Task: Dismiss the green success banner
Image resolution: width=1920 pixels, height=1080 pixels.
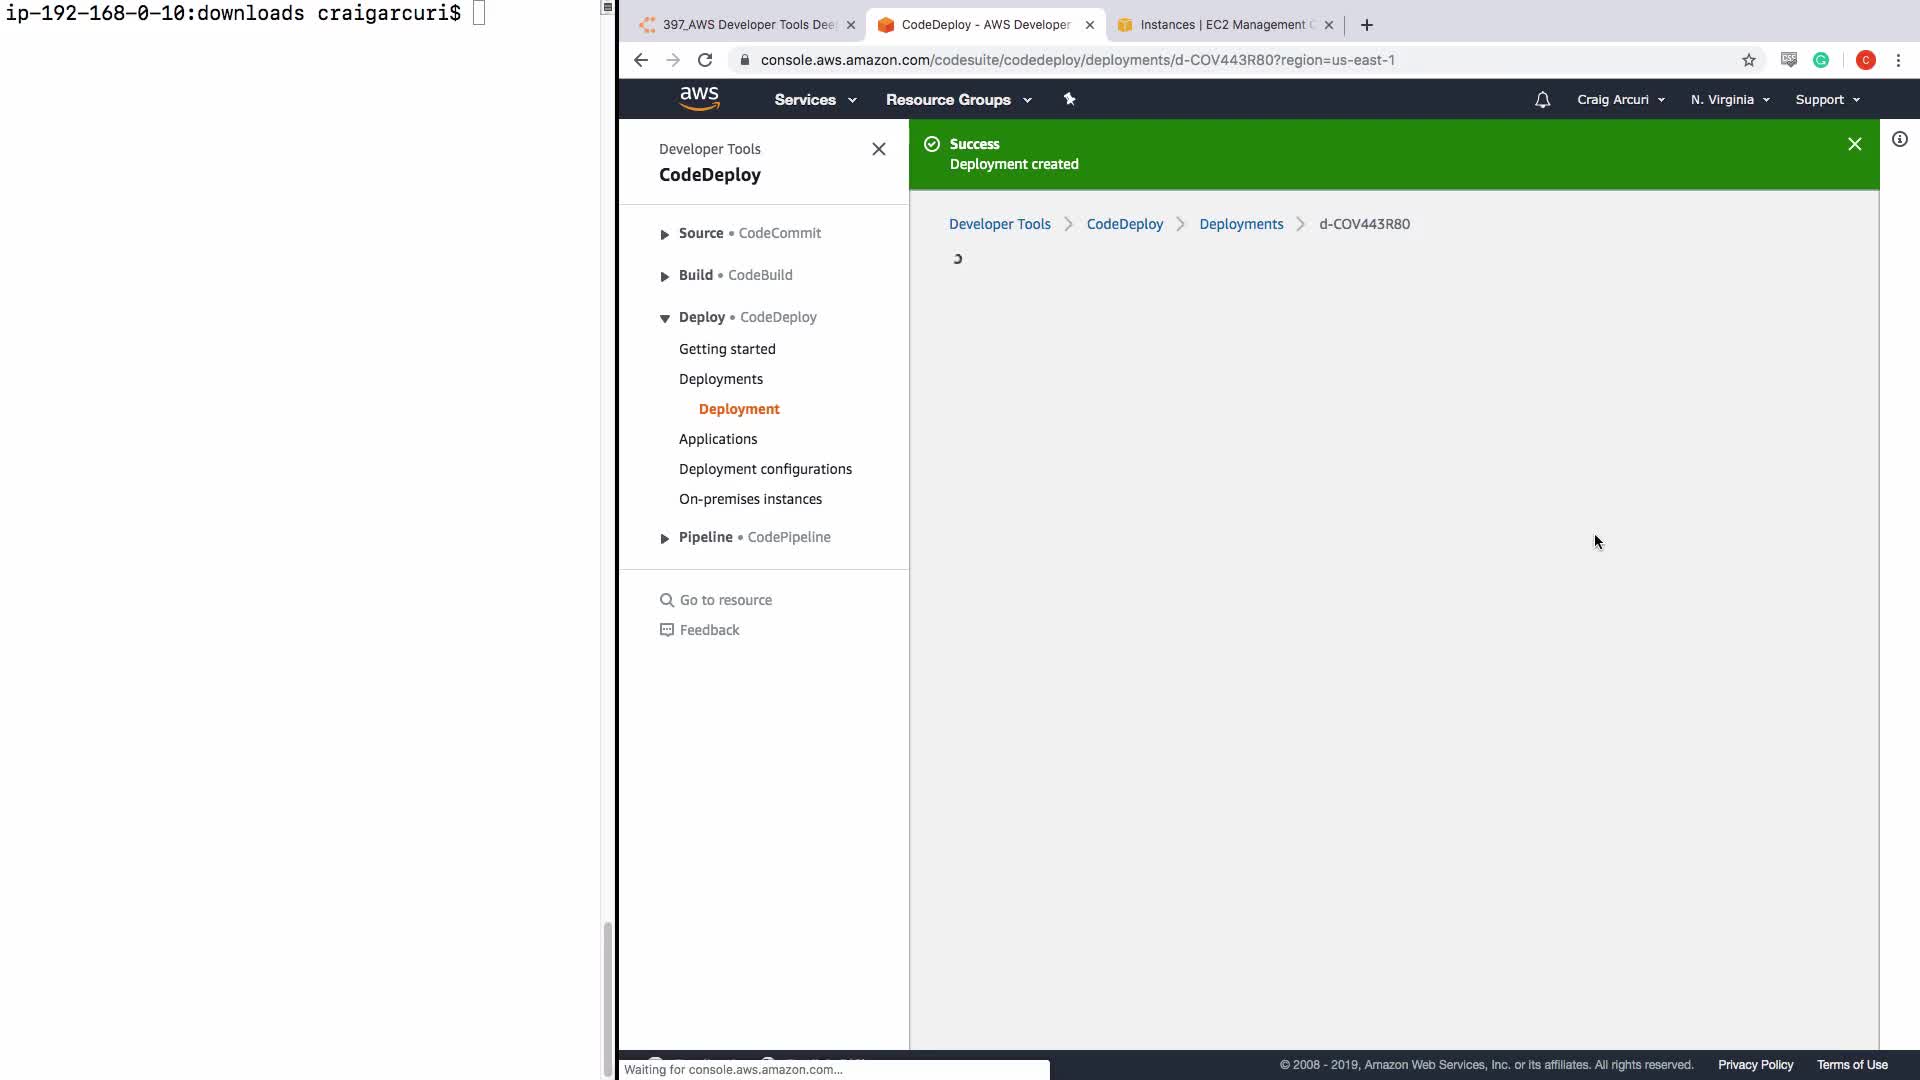Action: [1854, 144]
